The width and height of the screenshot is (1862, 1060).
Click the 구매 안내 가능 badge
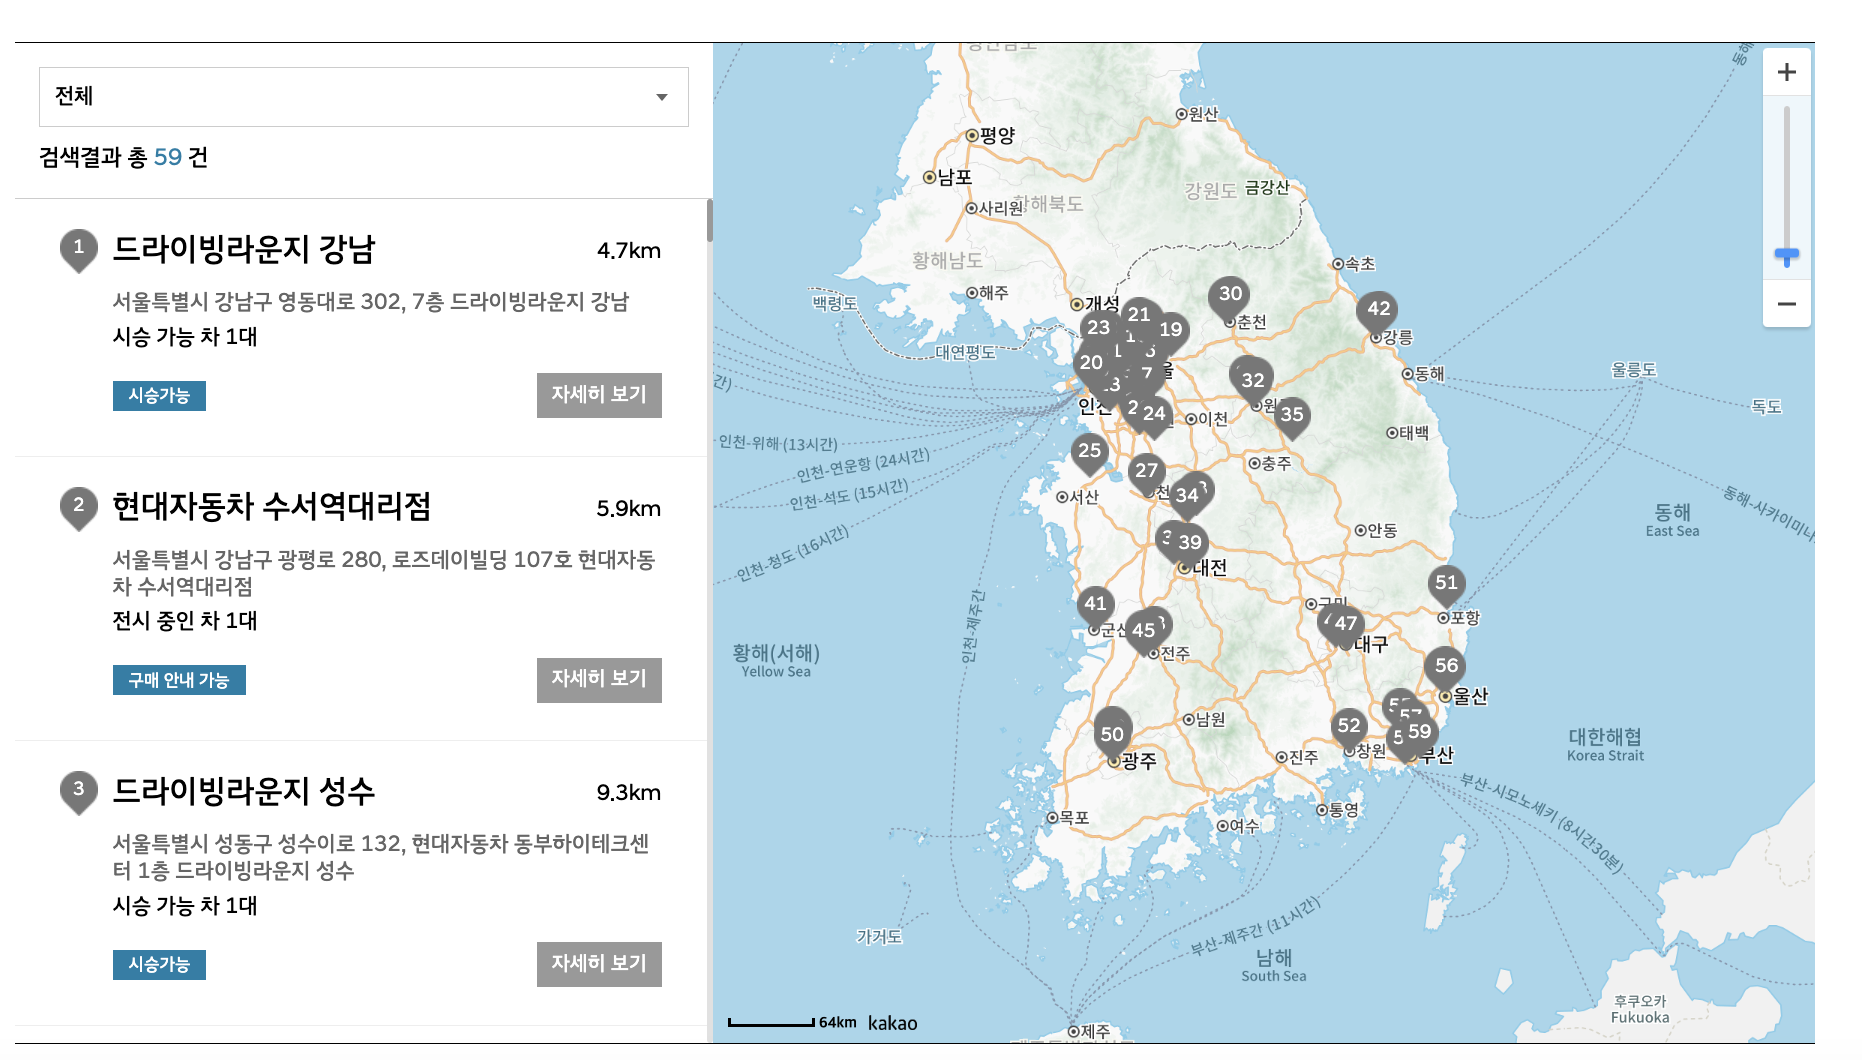[x=179, y=680]
